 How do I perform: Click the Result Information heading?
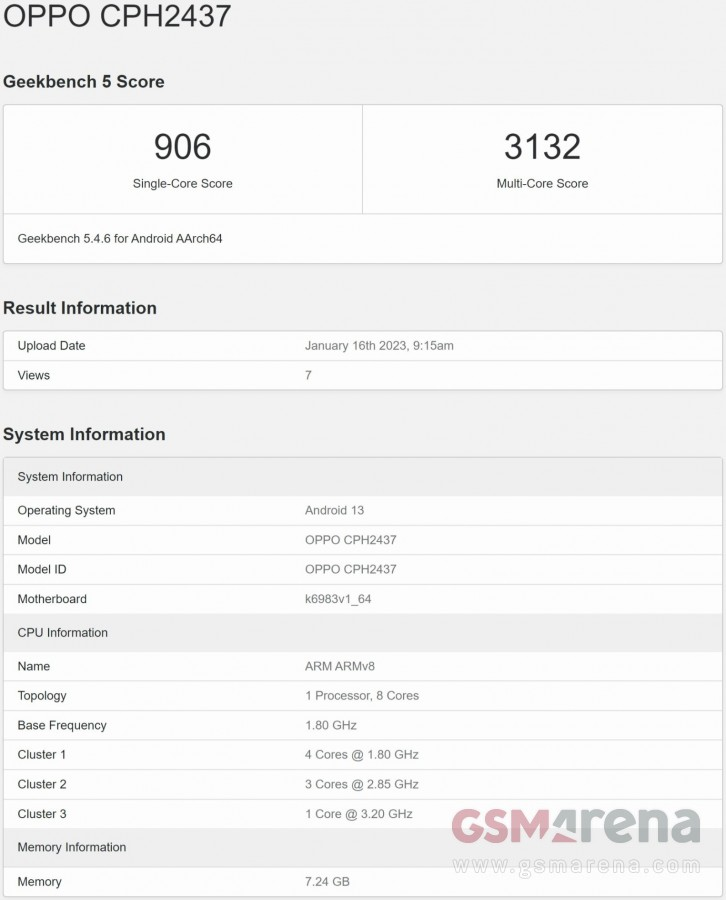point(80,308)
